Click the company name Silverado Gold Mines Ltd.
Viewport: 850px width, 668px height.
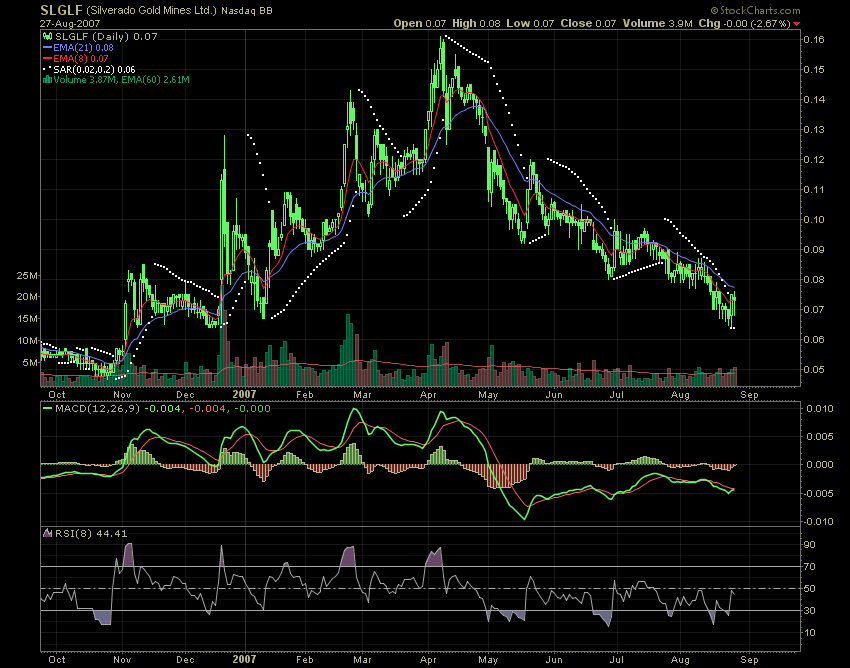click(151, 10)
